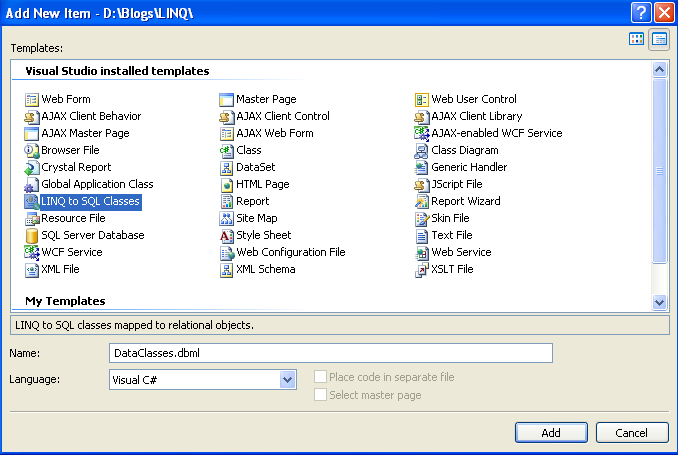Select the Browser File icon
This screenshot has width=679, height=455.
tap(31, 150)
